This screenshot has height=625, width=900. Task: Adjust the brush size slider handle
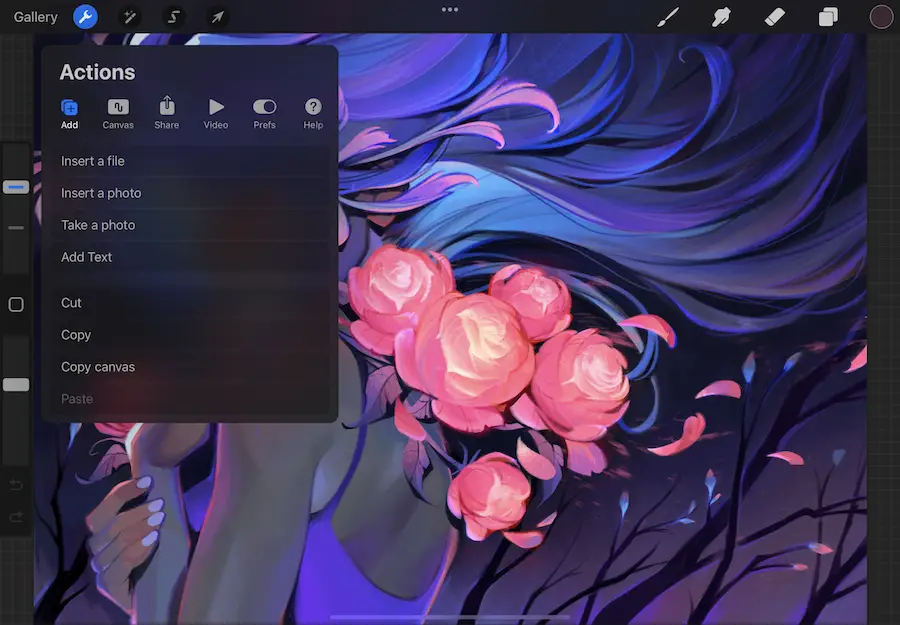[x=16, y=187]
